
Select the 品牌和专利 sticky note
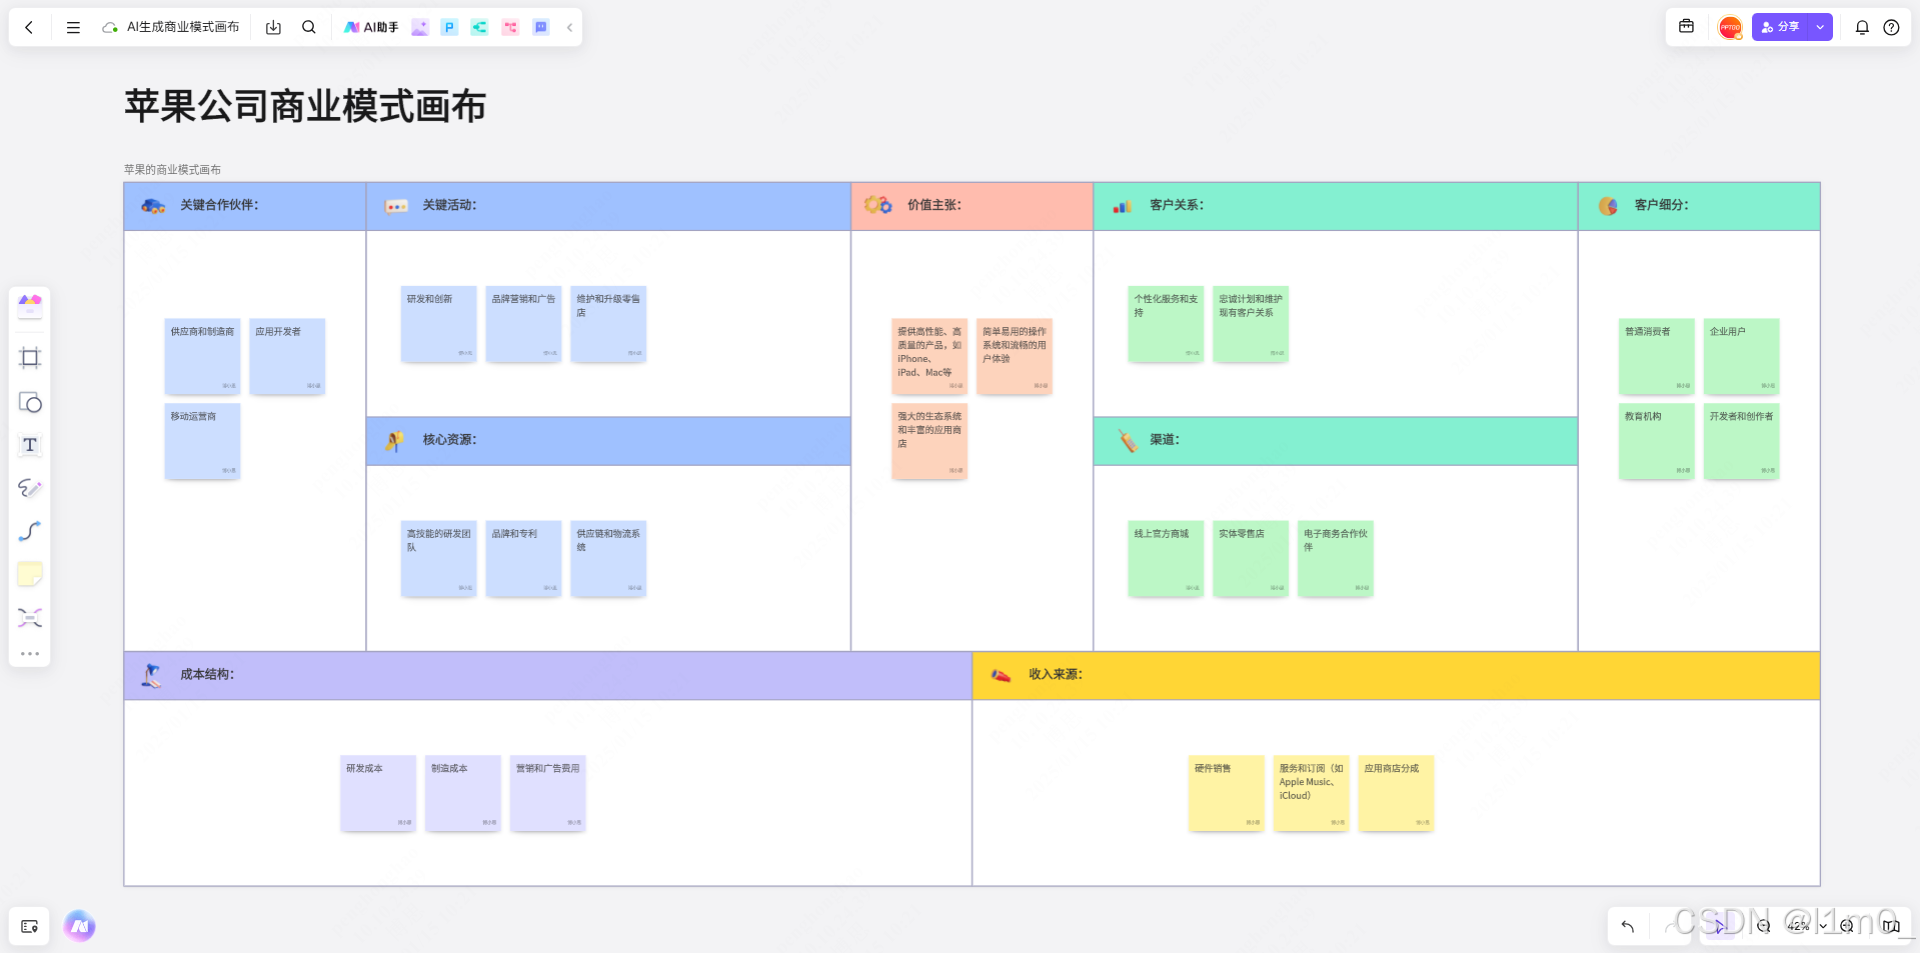(524, 559)
